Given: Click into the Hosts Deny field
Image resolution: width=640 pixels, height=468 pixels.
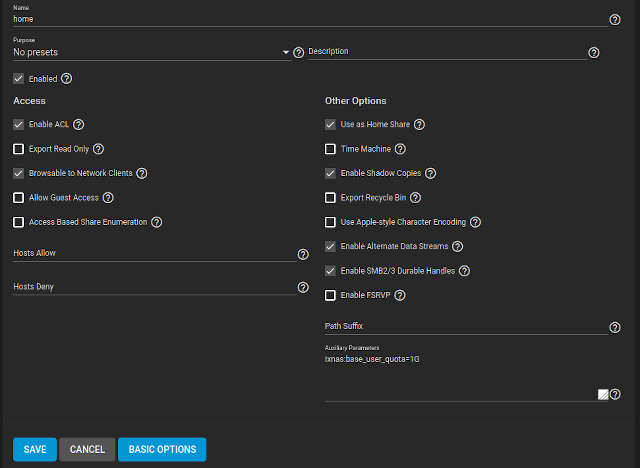Looking at the screenshot, I should tap(154, 287).
